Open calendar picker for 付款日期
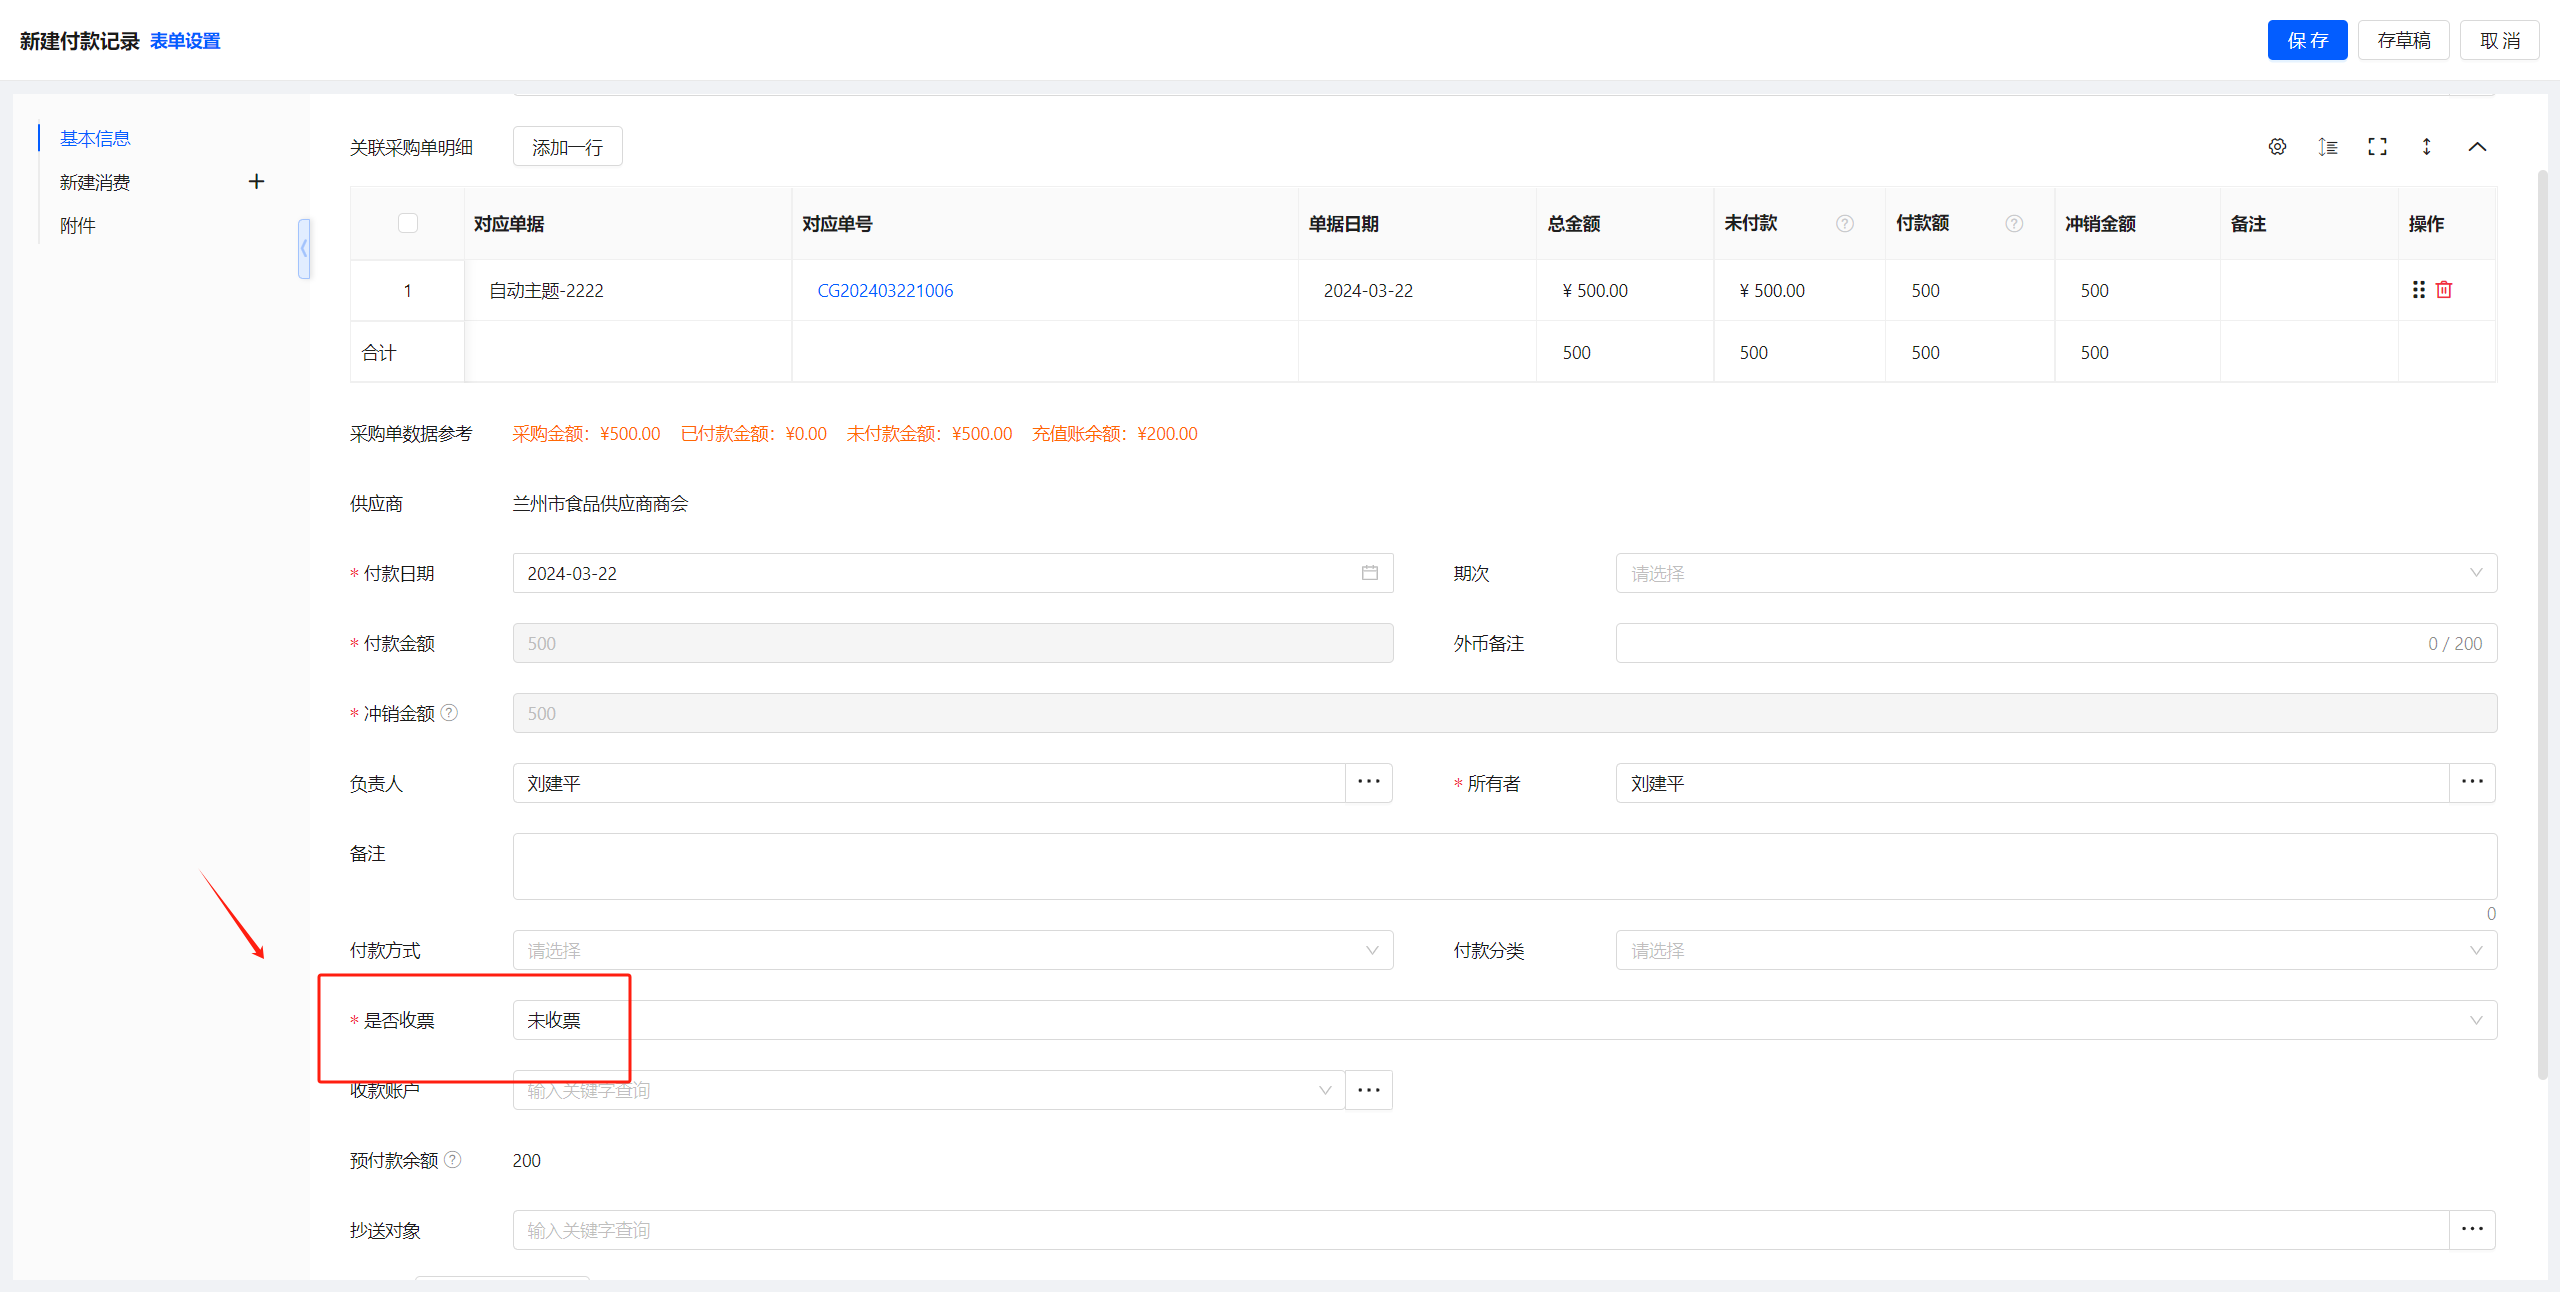 tap(1369, 573)
